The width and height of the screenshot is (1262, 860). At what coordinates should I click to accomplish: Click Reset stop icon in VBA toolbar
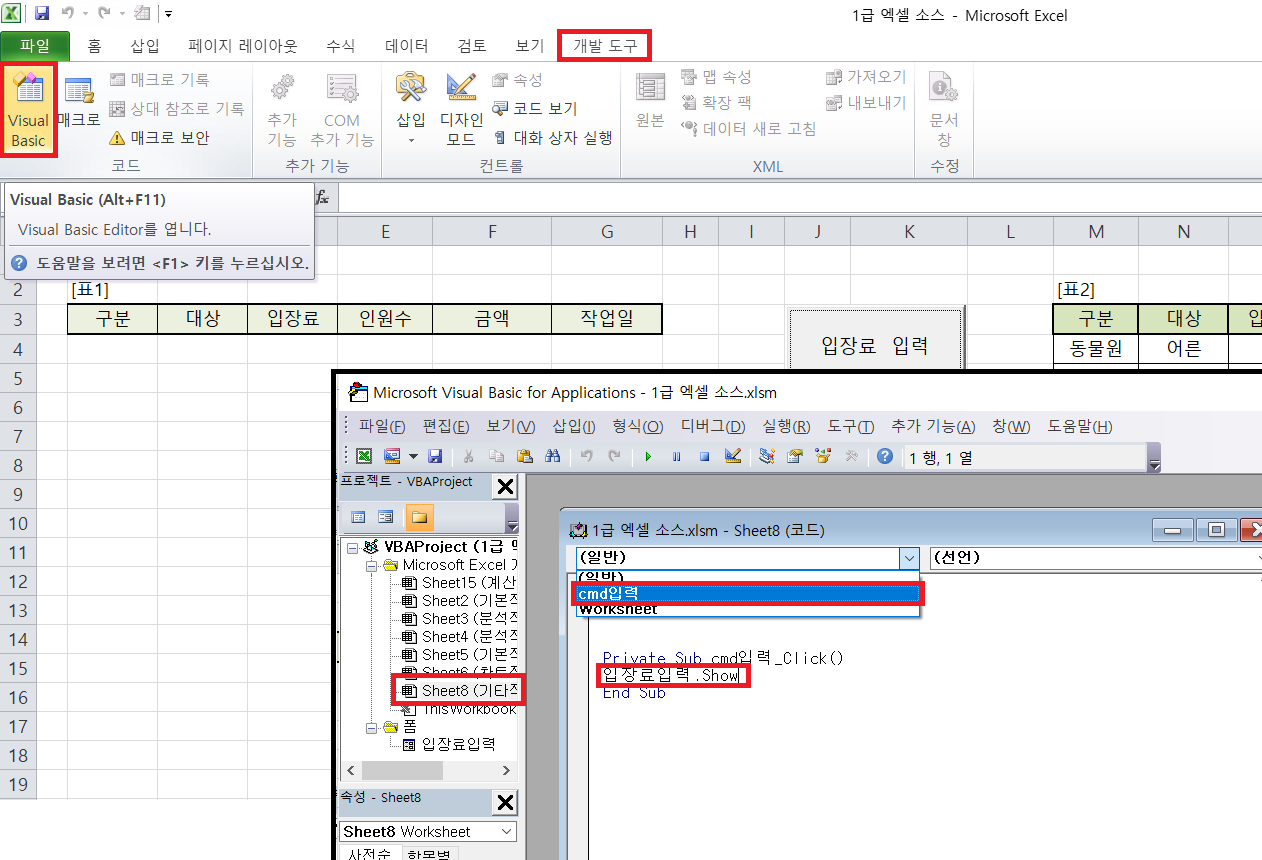pos(704,456)
